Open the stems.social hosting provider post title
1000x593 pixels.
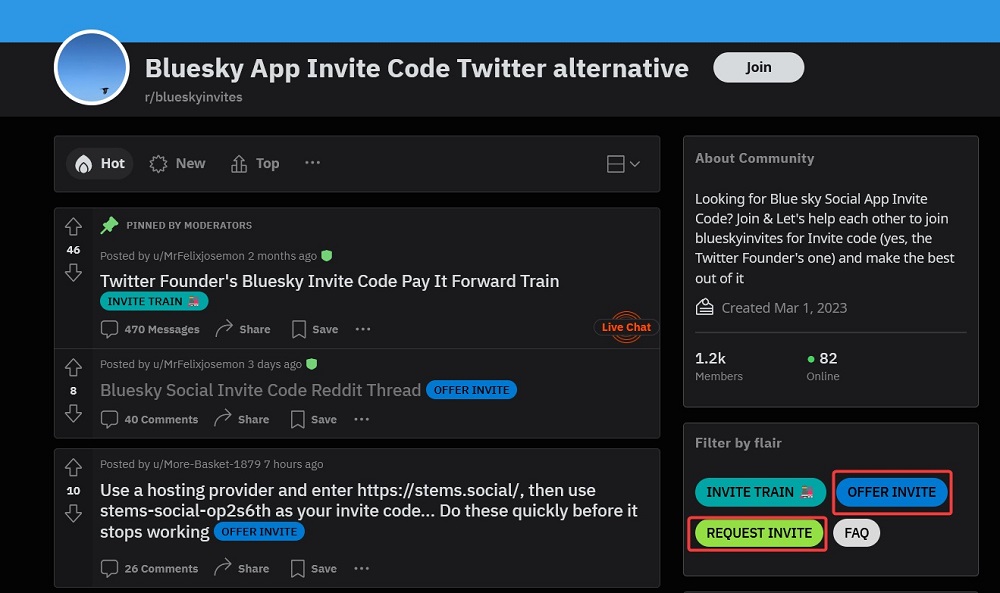[369, 511]
